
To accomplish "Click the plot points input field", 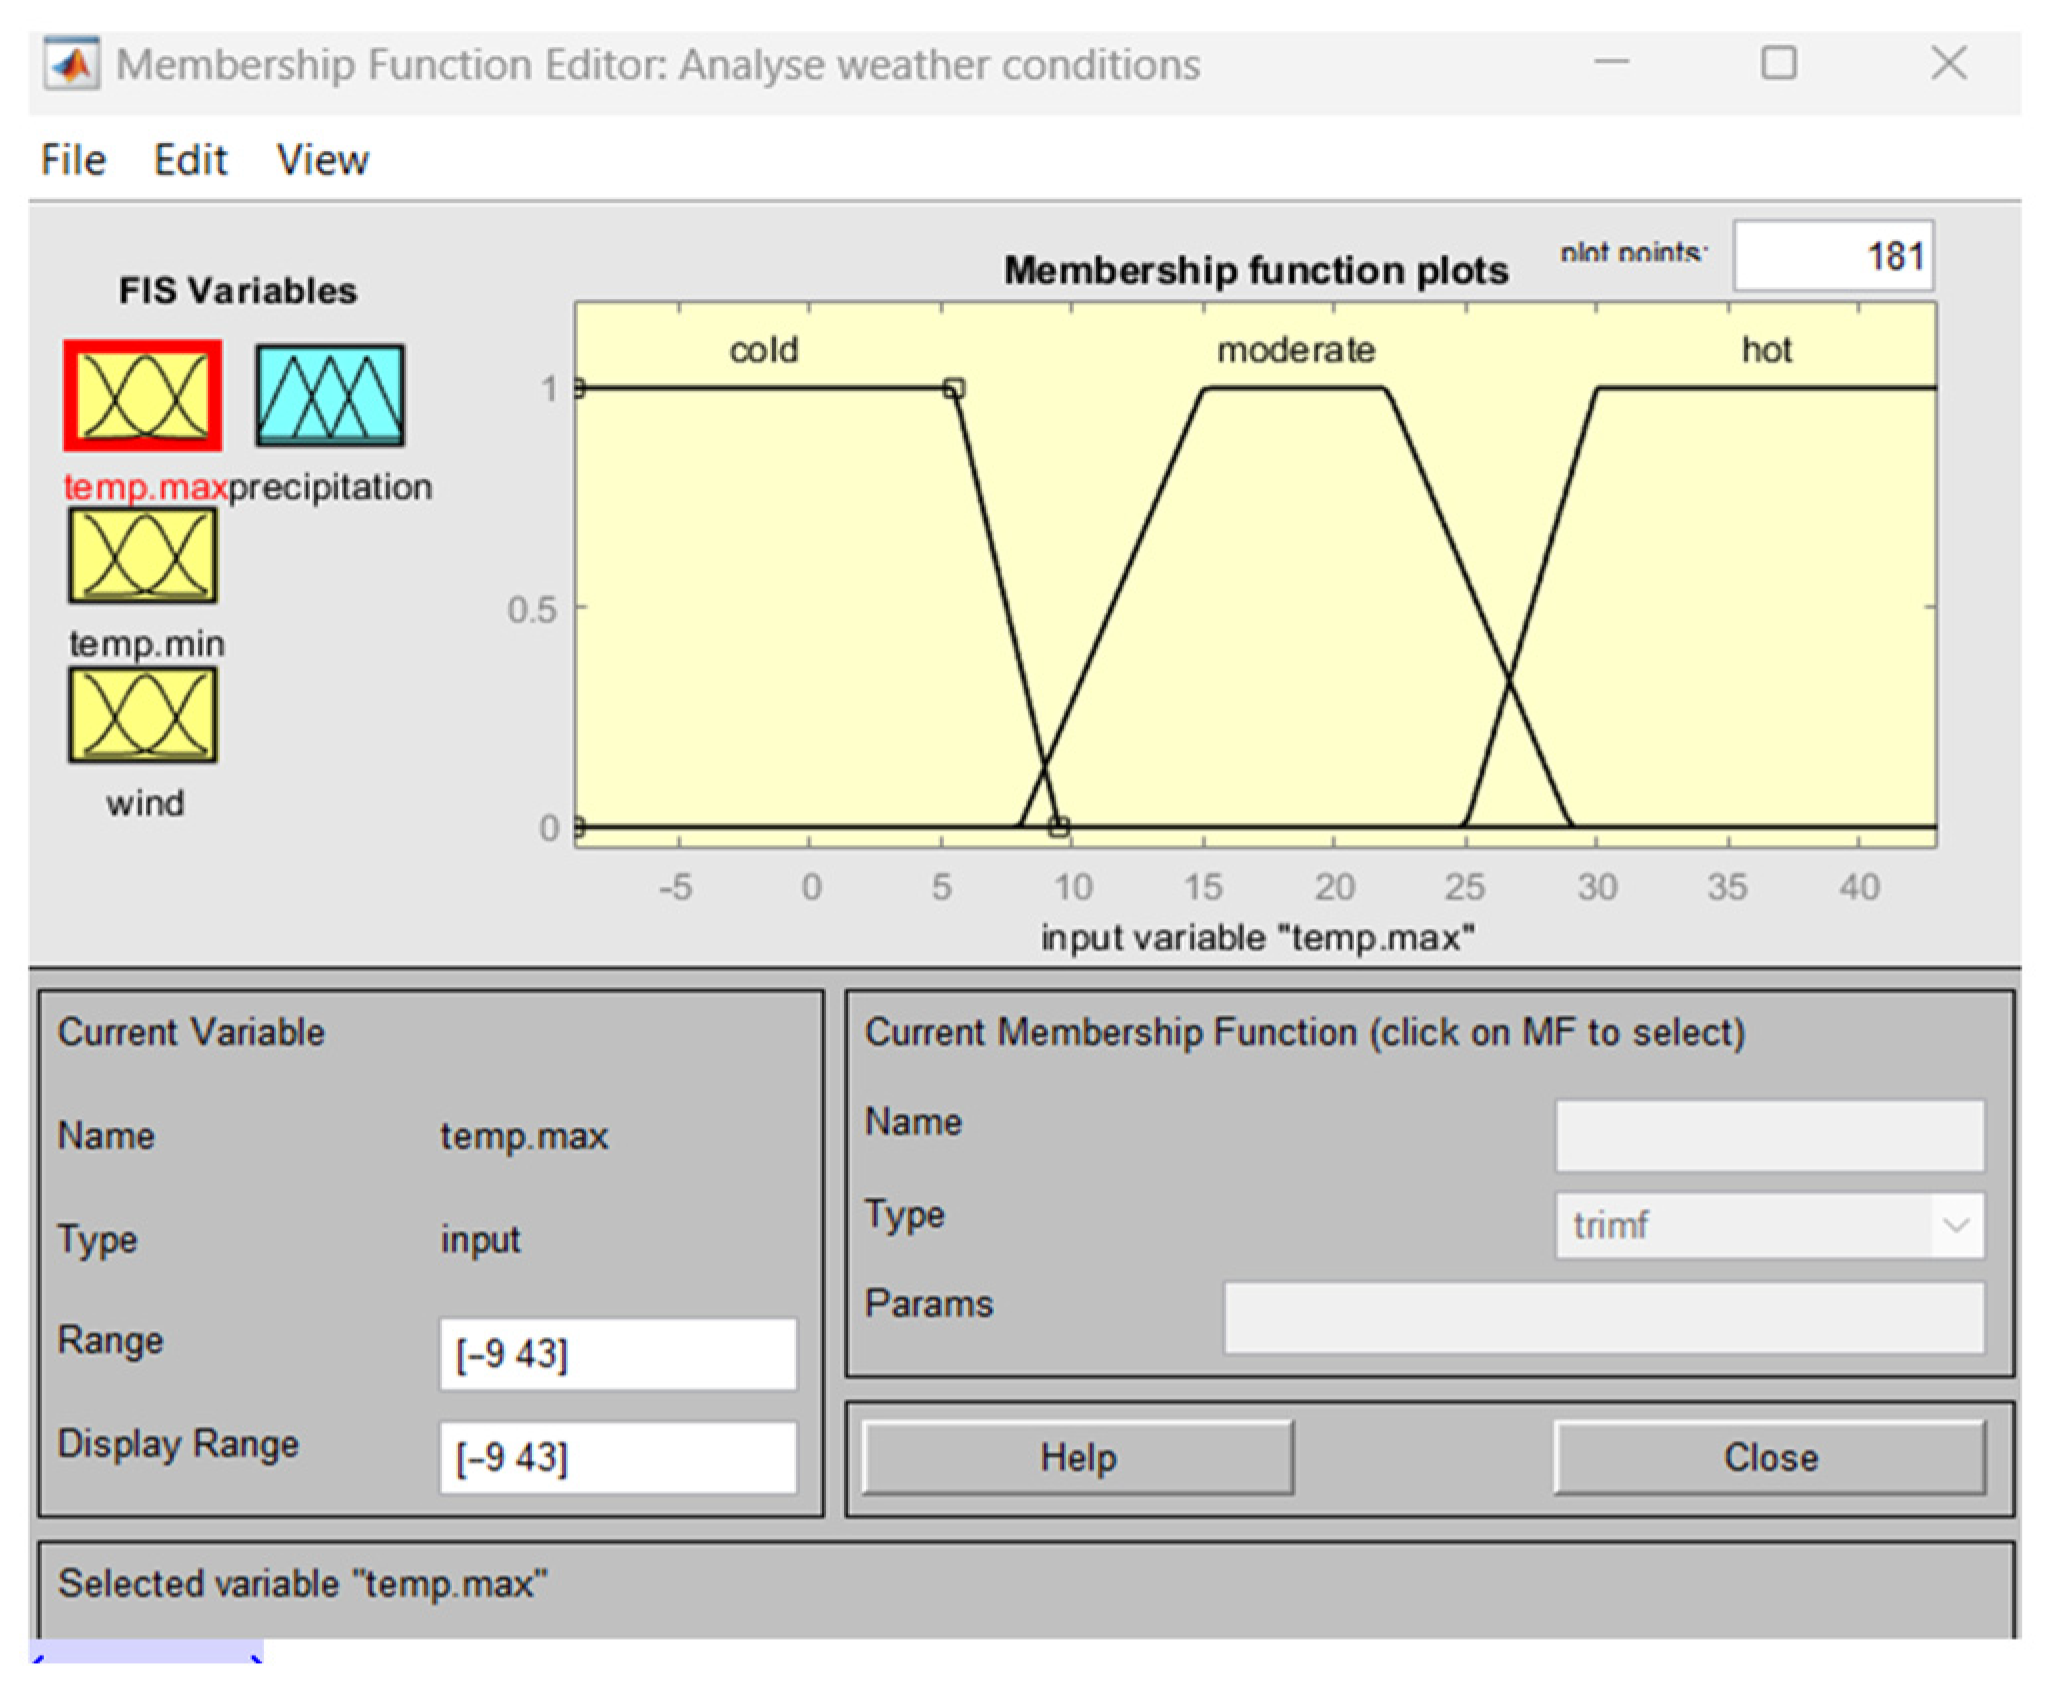I will pos(1832,257).
